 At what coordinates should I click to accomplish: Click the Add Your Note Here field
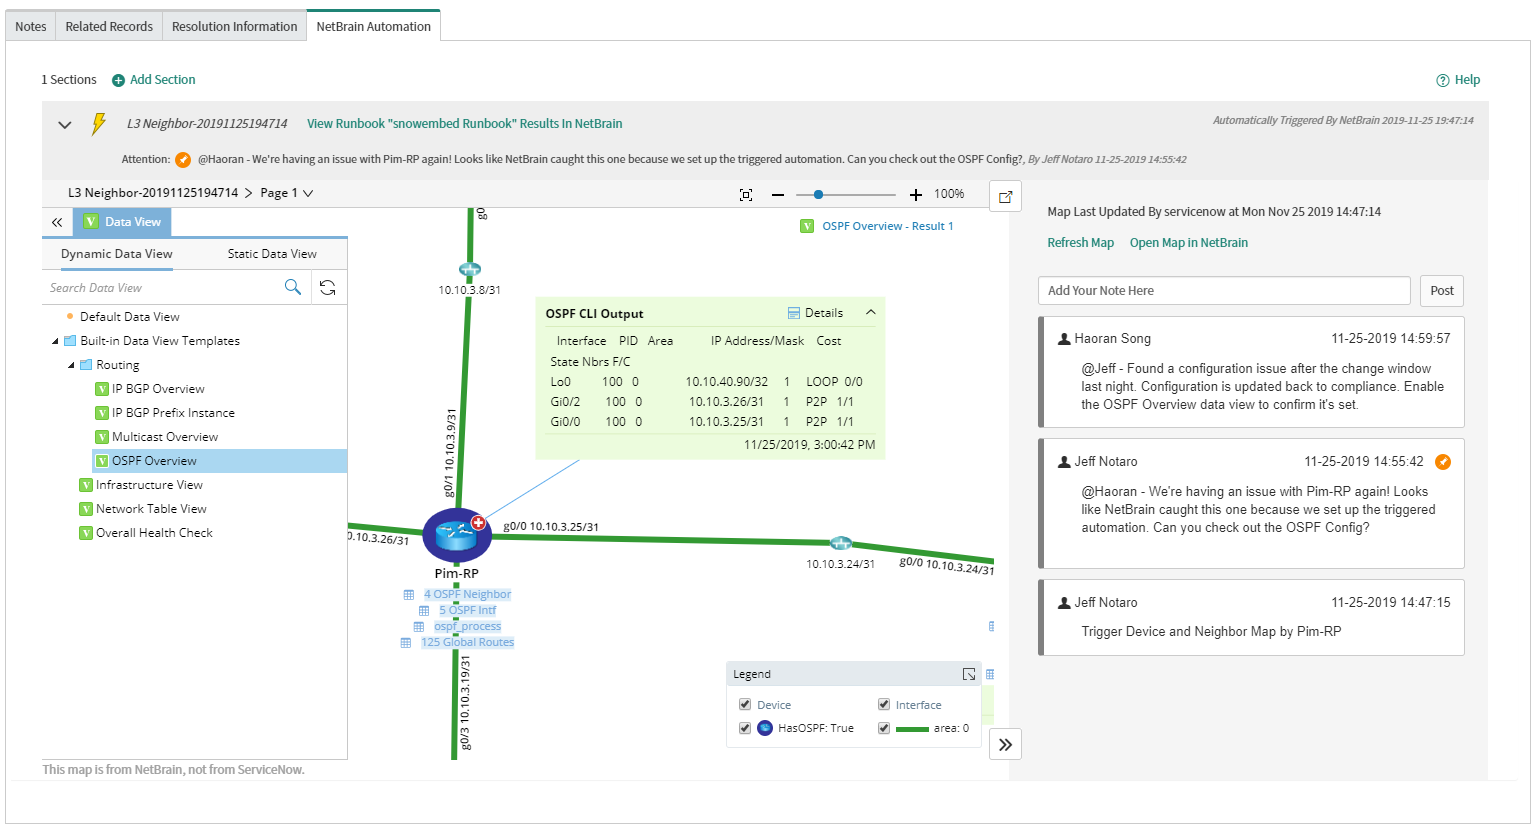[1224, 291]
